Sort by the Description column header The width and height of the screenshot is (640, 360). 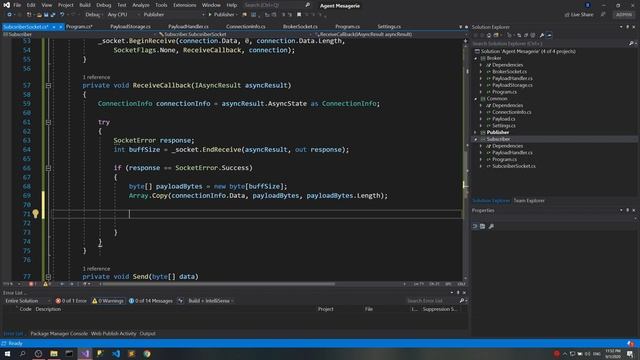point(48,309)
